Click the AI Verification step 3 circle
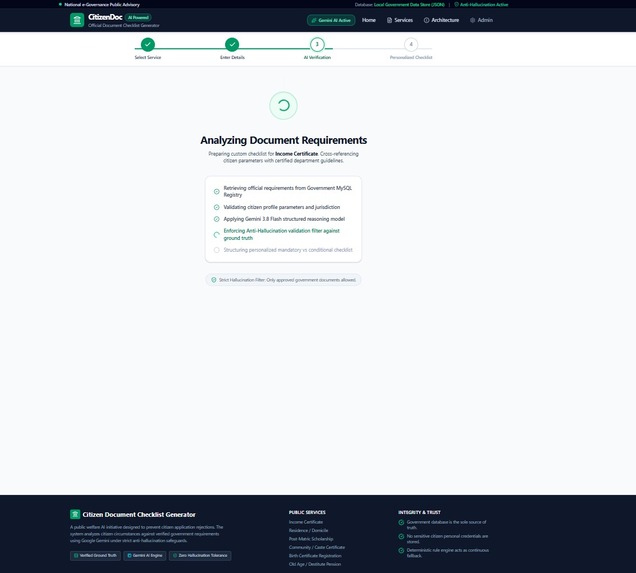 (x=317, y=45)
